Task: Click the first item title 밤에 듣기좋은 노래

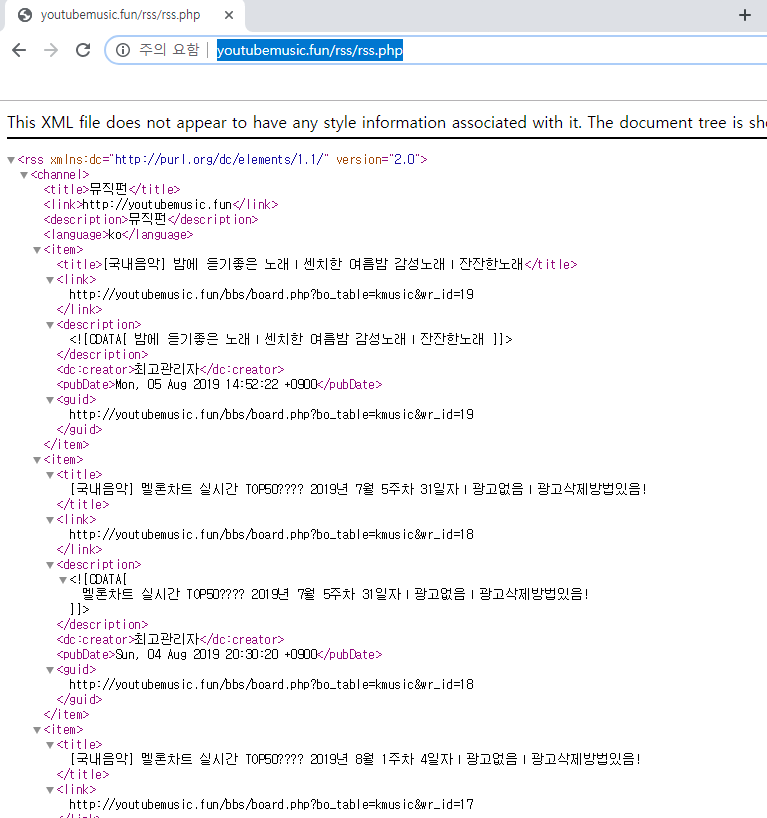Action: coord(314,264)
